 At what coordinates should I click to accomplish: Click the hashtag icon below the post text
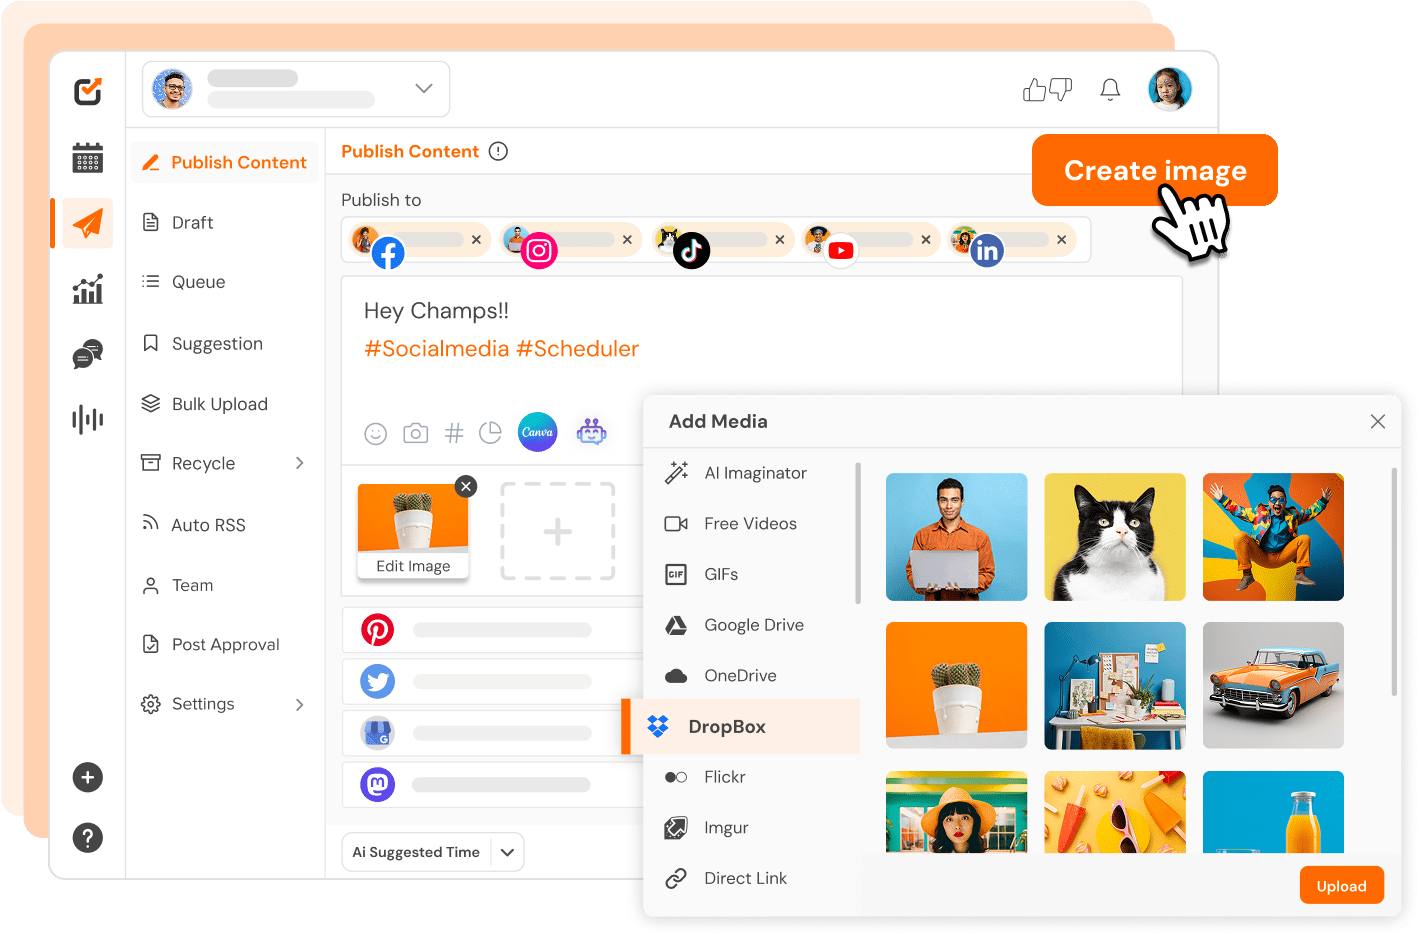tap(454, 433)
